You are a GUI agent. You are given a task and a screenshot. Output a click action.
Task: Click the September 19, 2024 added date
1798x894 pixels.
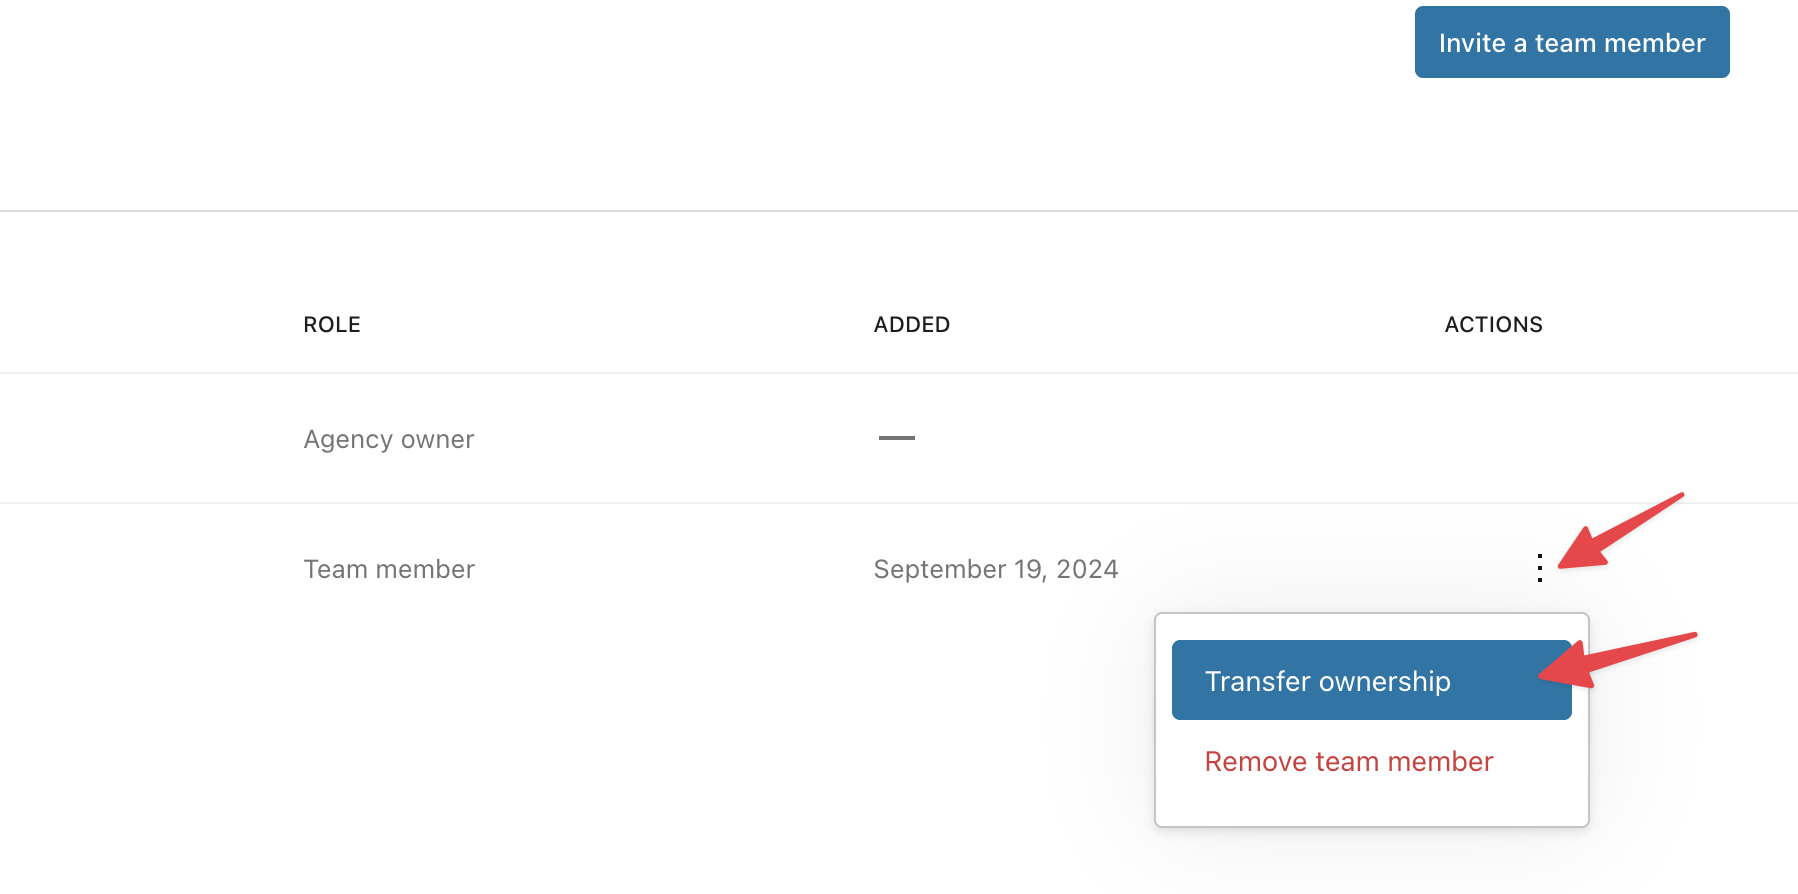(995, 570)
